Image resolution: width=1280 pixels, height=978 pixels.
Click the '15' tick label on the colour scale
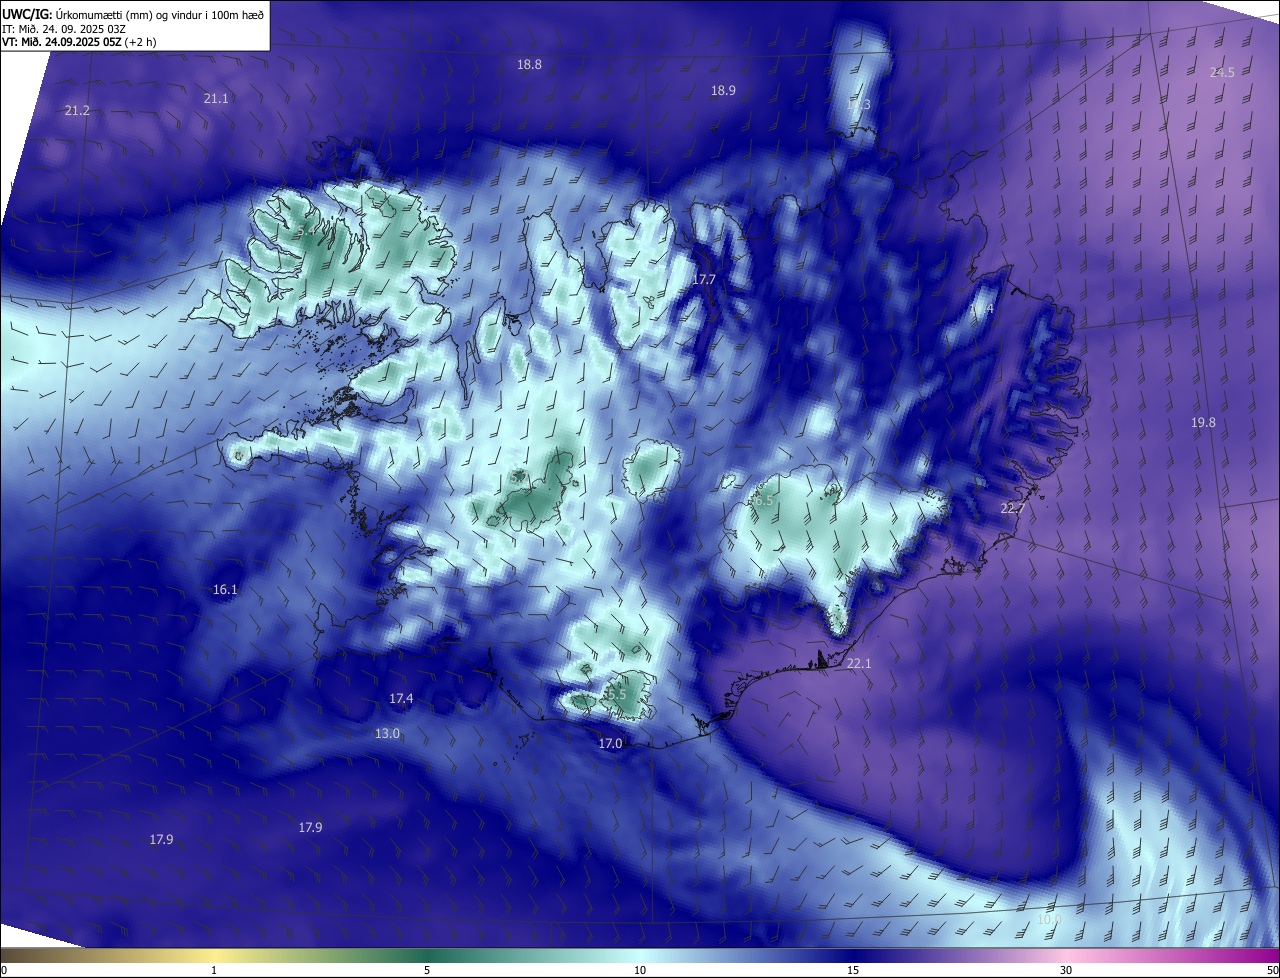tap(853, 970)
